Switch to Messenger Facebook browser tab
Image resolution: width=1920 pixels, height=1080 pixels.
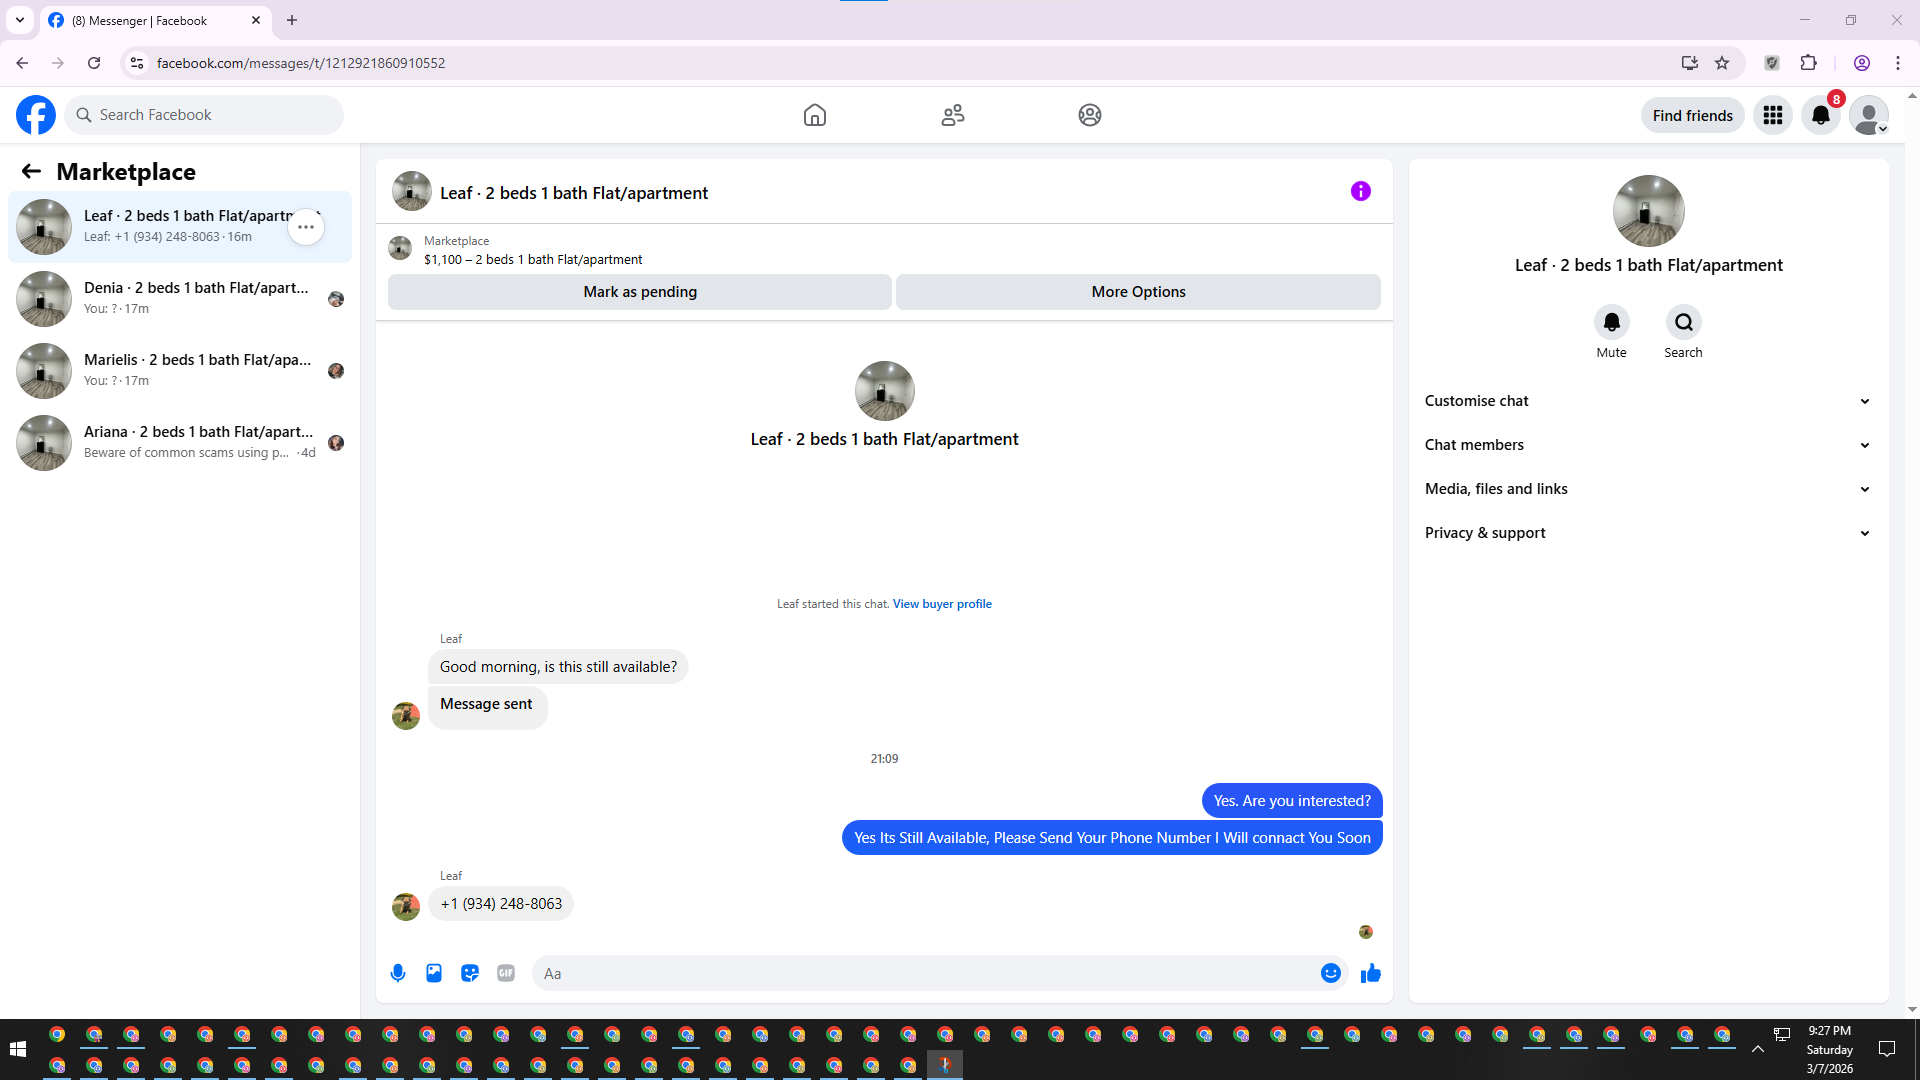pyautogui.click(x=155, y=20)
